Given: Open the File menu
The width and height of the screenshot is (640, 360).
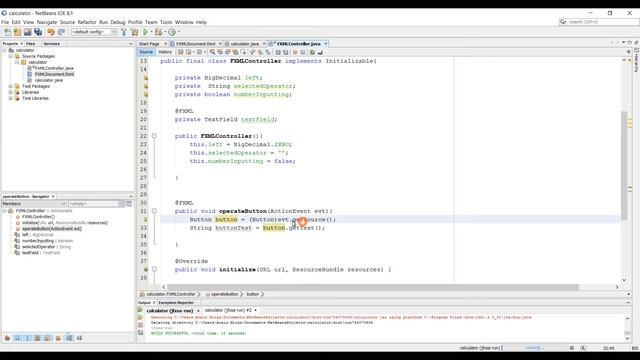Looking at the screenshot, I should click(x=5, y=22).
